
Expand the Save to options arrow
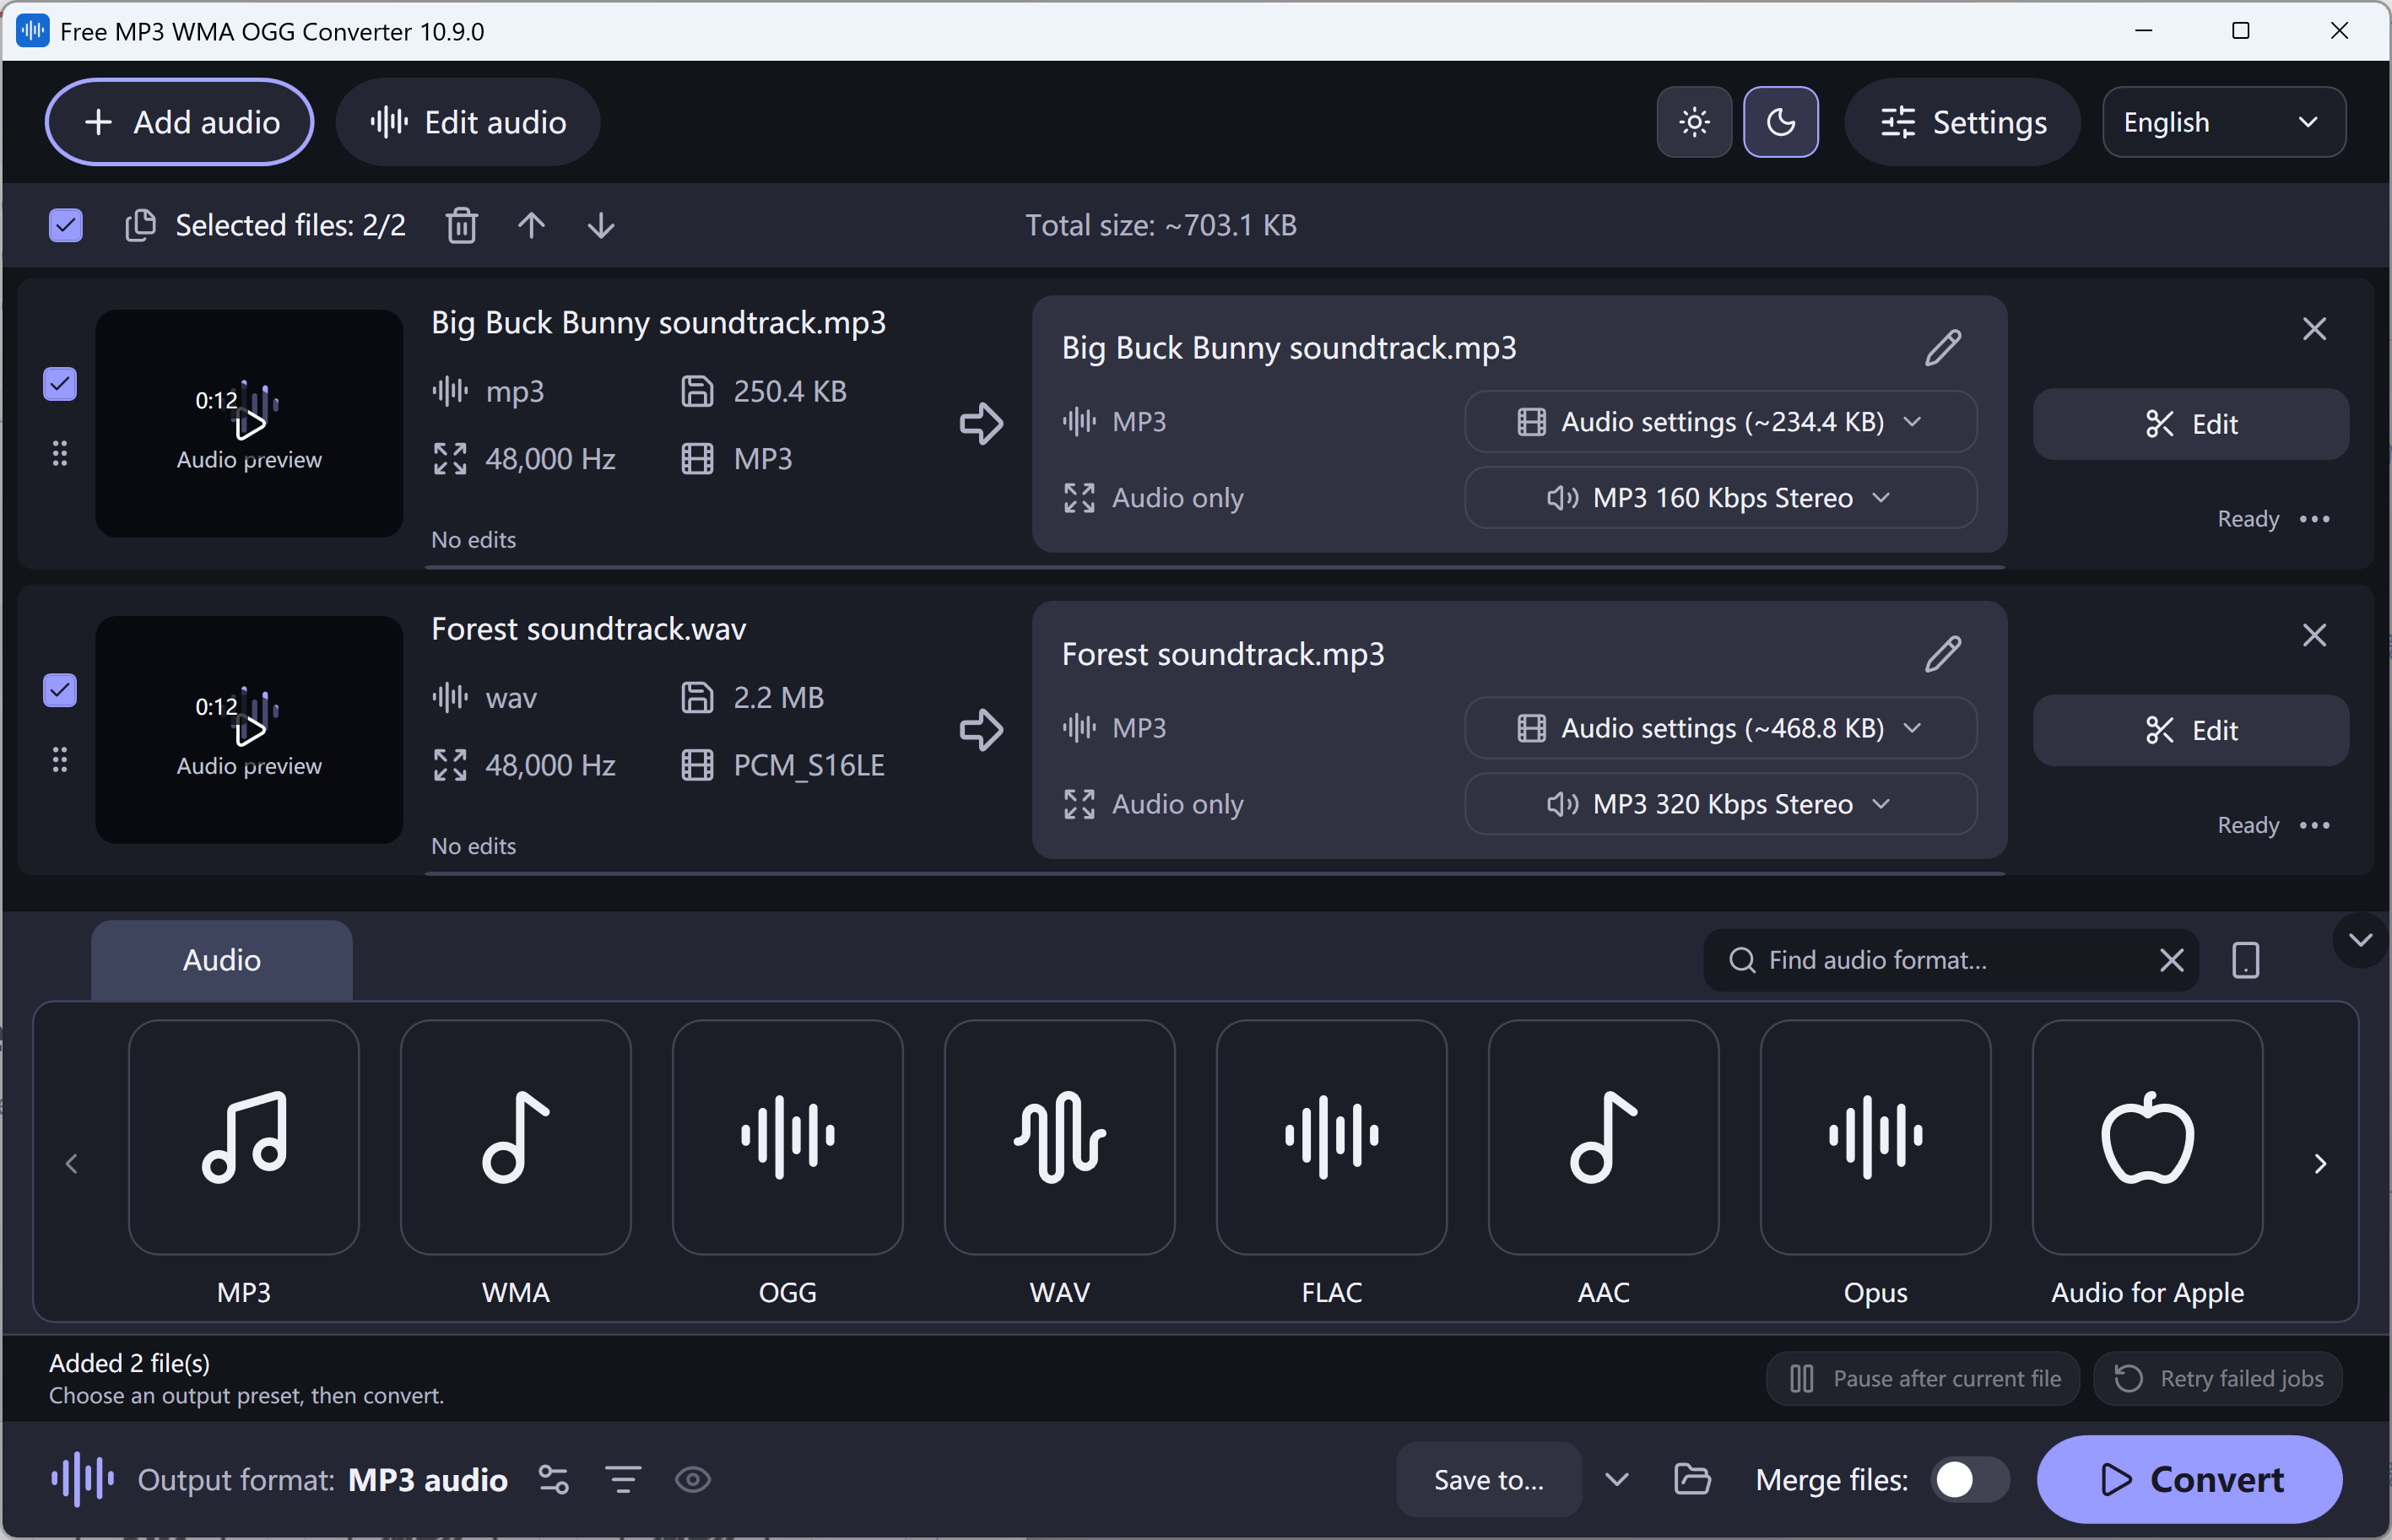click(x=1617, y=1479)
